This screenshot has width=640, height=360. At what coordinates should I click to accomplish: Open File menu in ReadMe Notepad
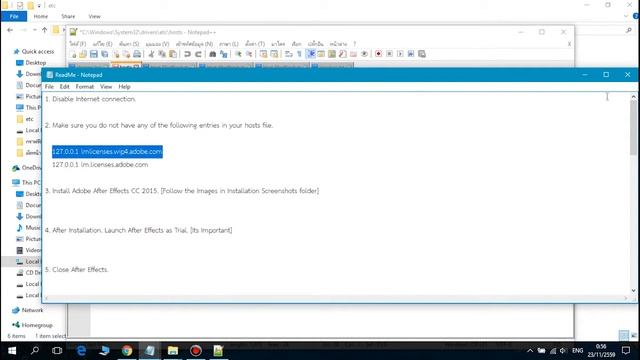tap(49, 87)
